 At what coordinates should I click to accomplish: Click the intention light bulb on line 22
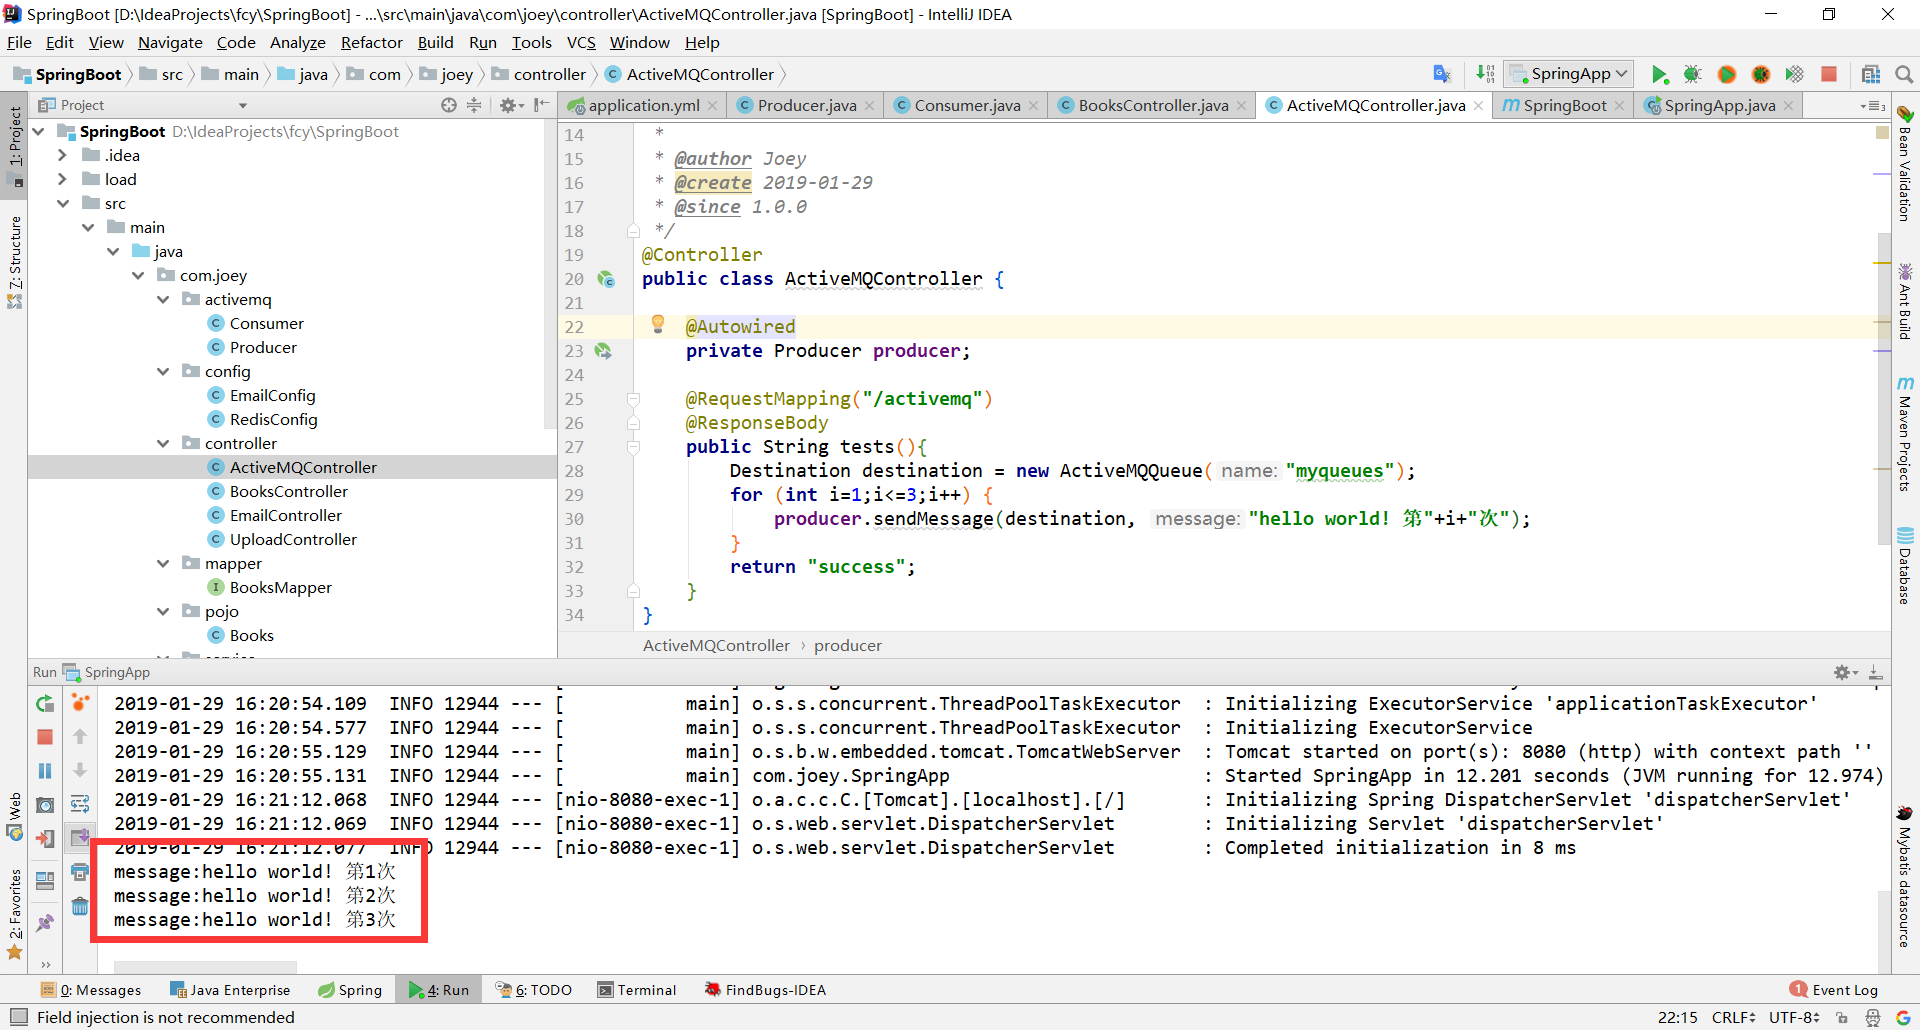pyautogui.click(x=658, y=324)
